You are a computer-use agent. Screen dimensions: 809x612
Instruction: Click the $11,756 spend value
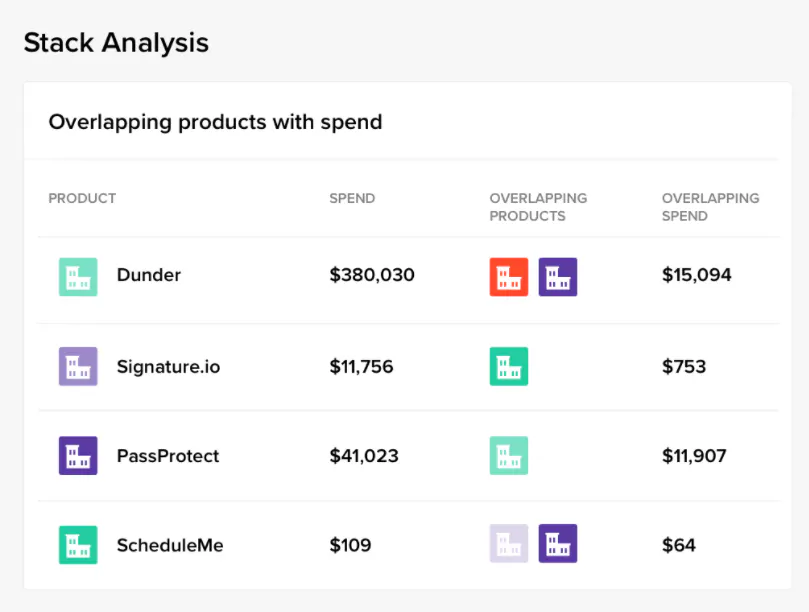click(x=361, y=367)
